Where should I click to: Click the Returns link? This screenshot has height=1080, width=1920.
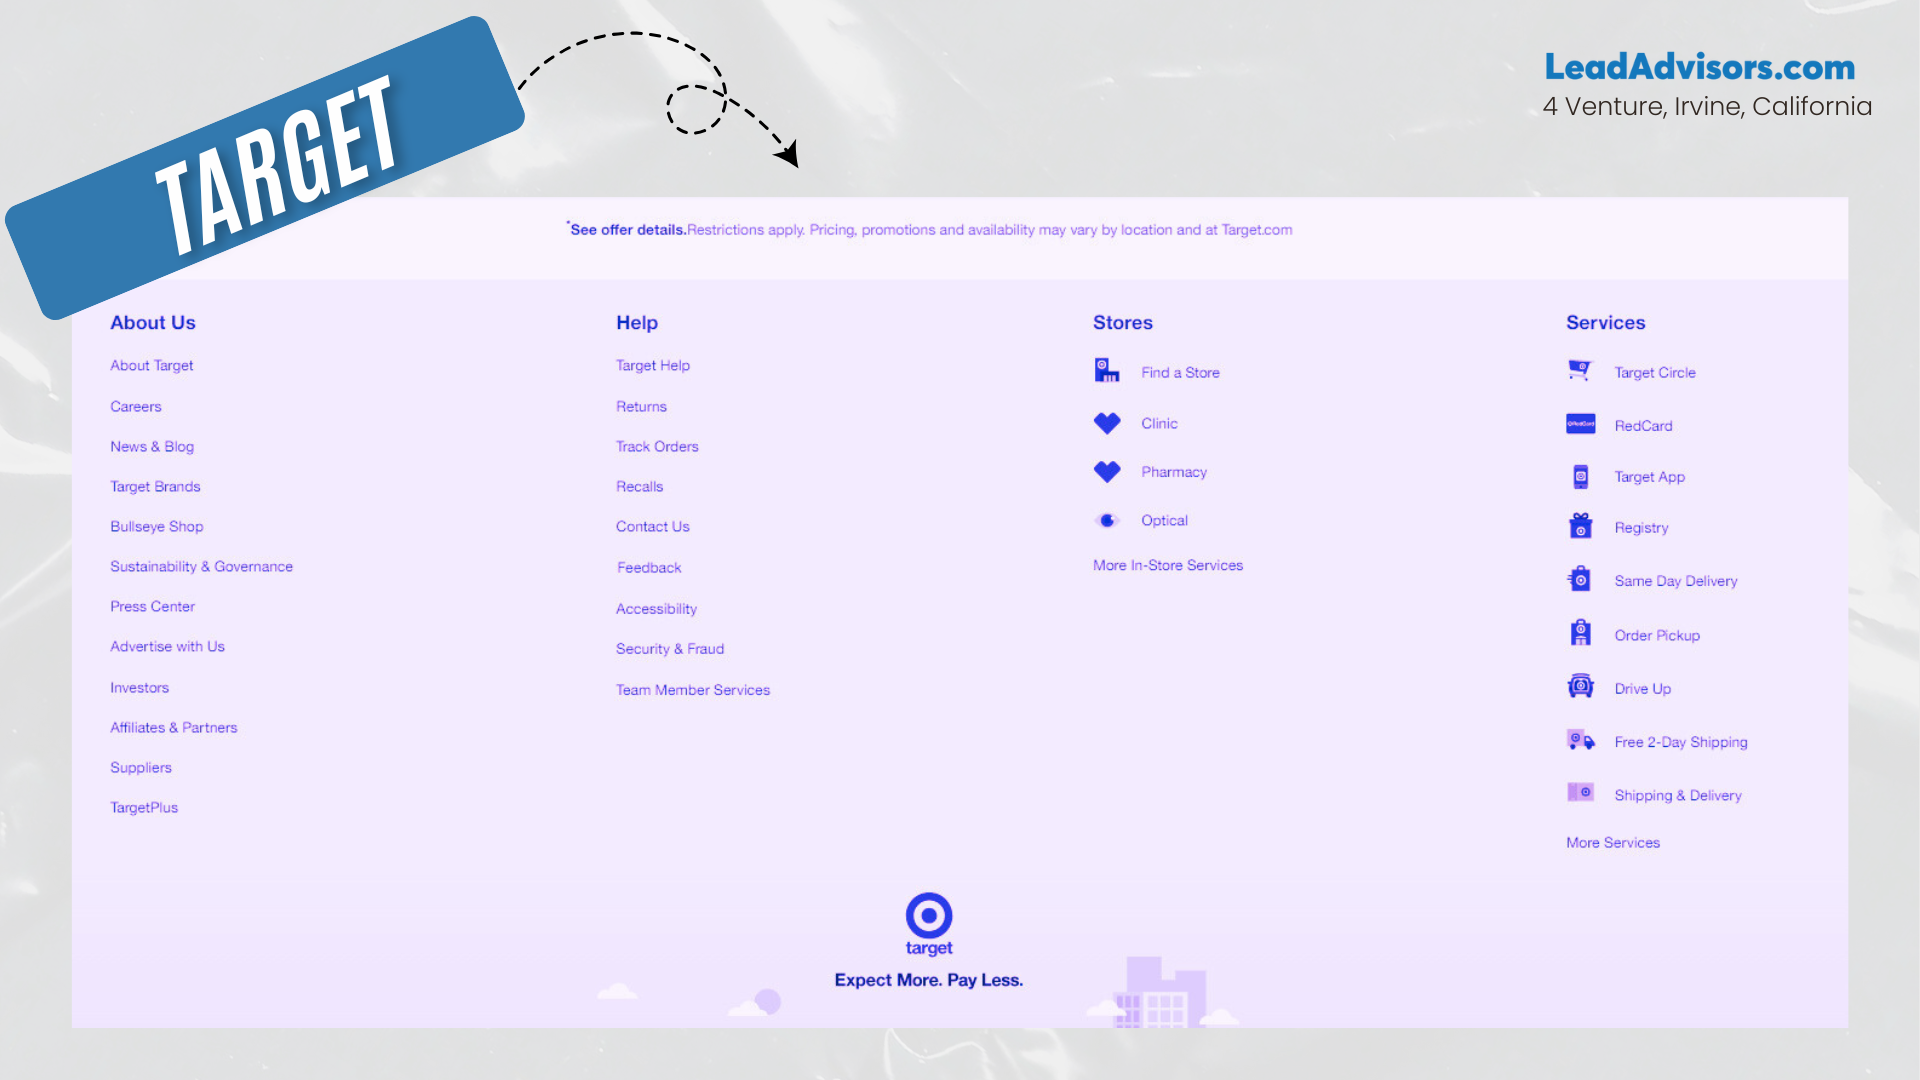tap(641, 407)
